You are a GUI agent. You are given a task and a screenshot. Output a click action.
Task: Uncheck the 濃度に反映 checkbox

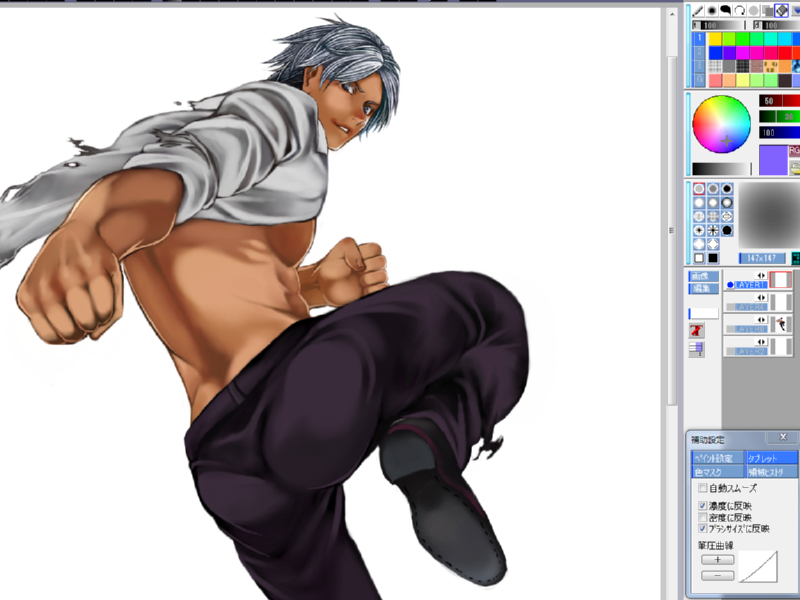703,506
